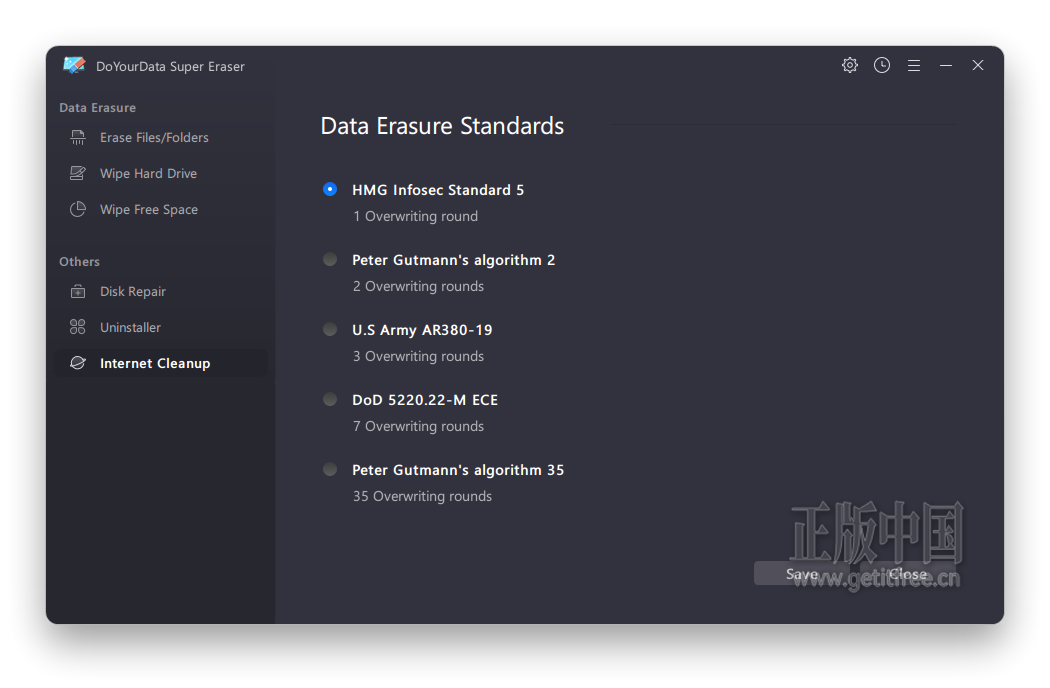This screenshot has height=688, width=1050.
Task: Open erasure history clock icon
Action: pyautogui.click(x=882, y=65)
